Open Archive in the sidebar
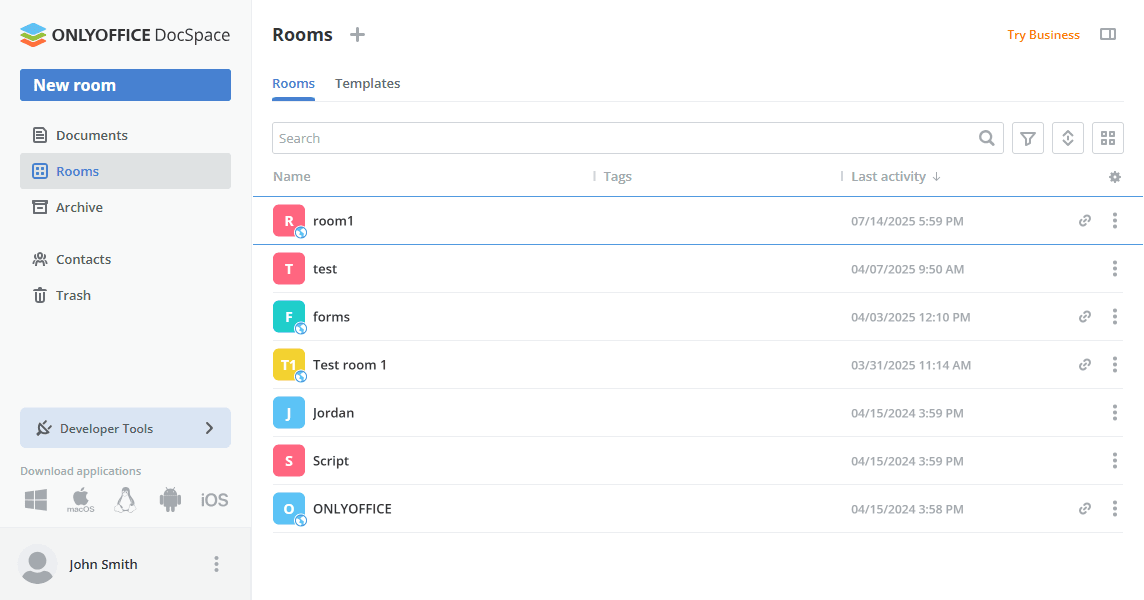Image resolution: width=1144 pixels, height=600 pixels. [79, 207]
